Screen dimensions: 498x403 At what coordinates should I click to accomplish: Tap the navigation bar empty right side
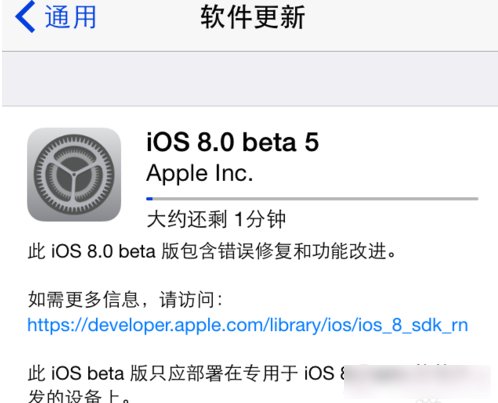click(402, 17)
